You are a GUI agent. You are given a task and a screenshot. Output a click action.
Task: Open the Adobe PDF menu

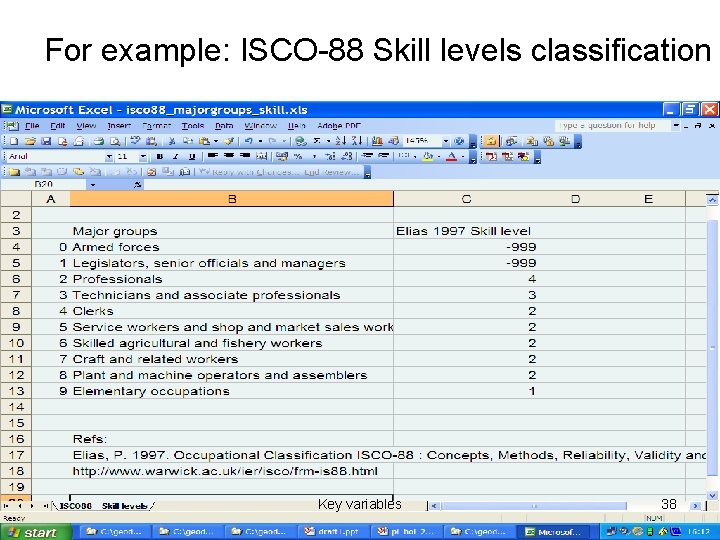click(x=339, y=125)
